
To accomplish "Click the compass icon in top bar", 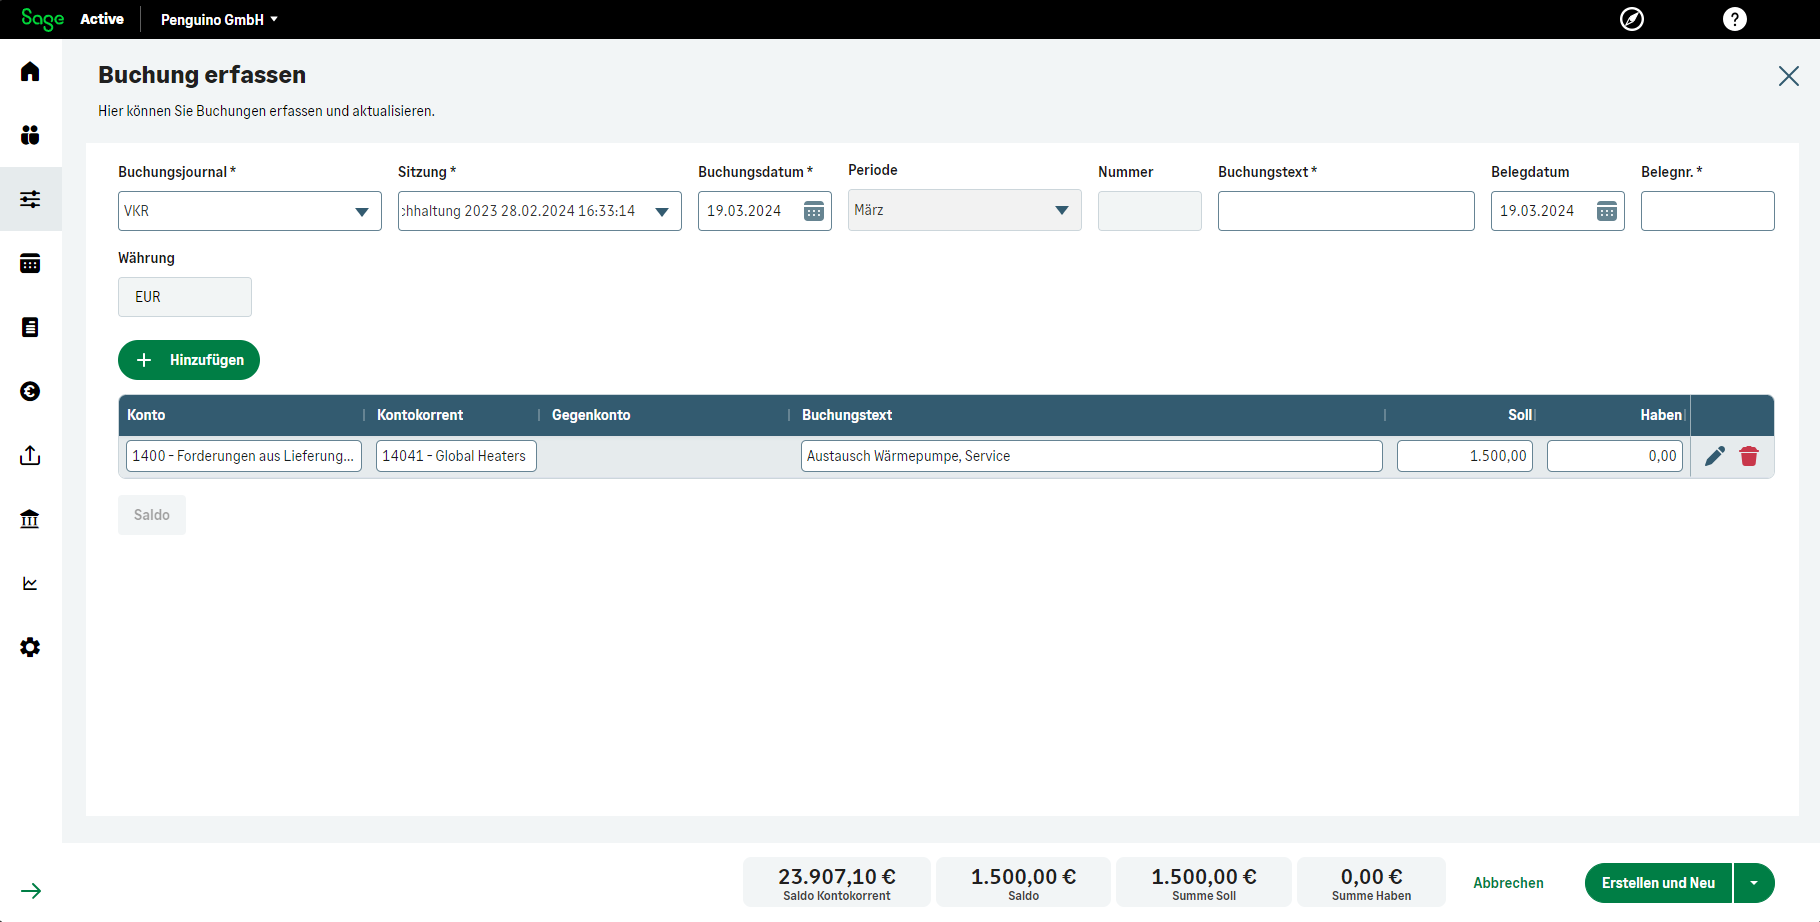I will (x=1632, y=19).
